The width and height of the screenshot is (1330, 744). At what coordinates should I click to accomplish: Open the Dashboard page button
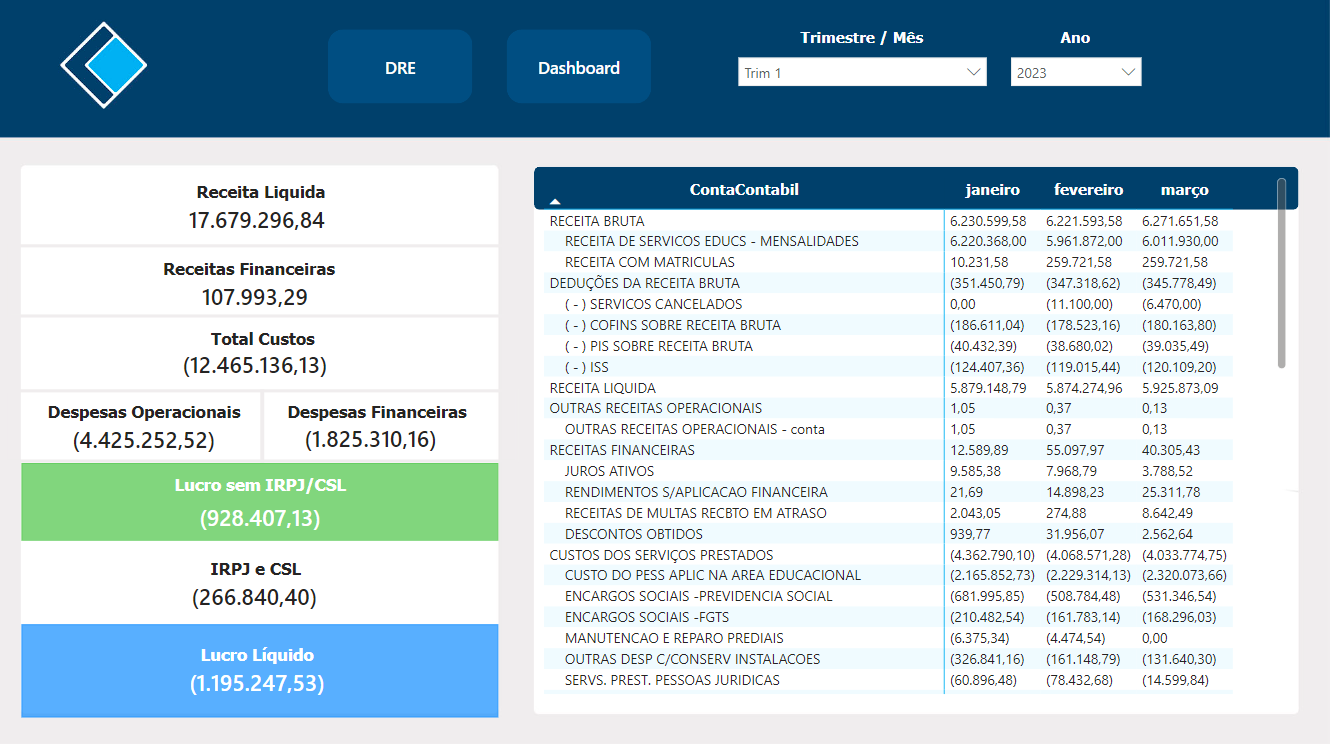pos(579,67)
